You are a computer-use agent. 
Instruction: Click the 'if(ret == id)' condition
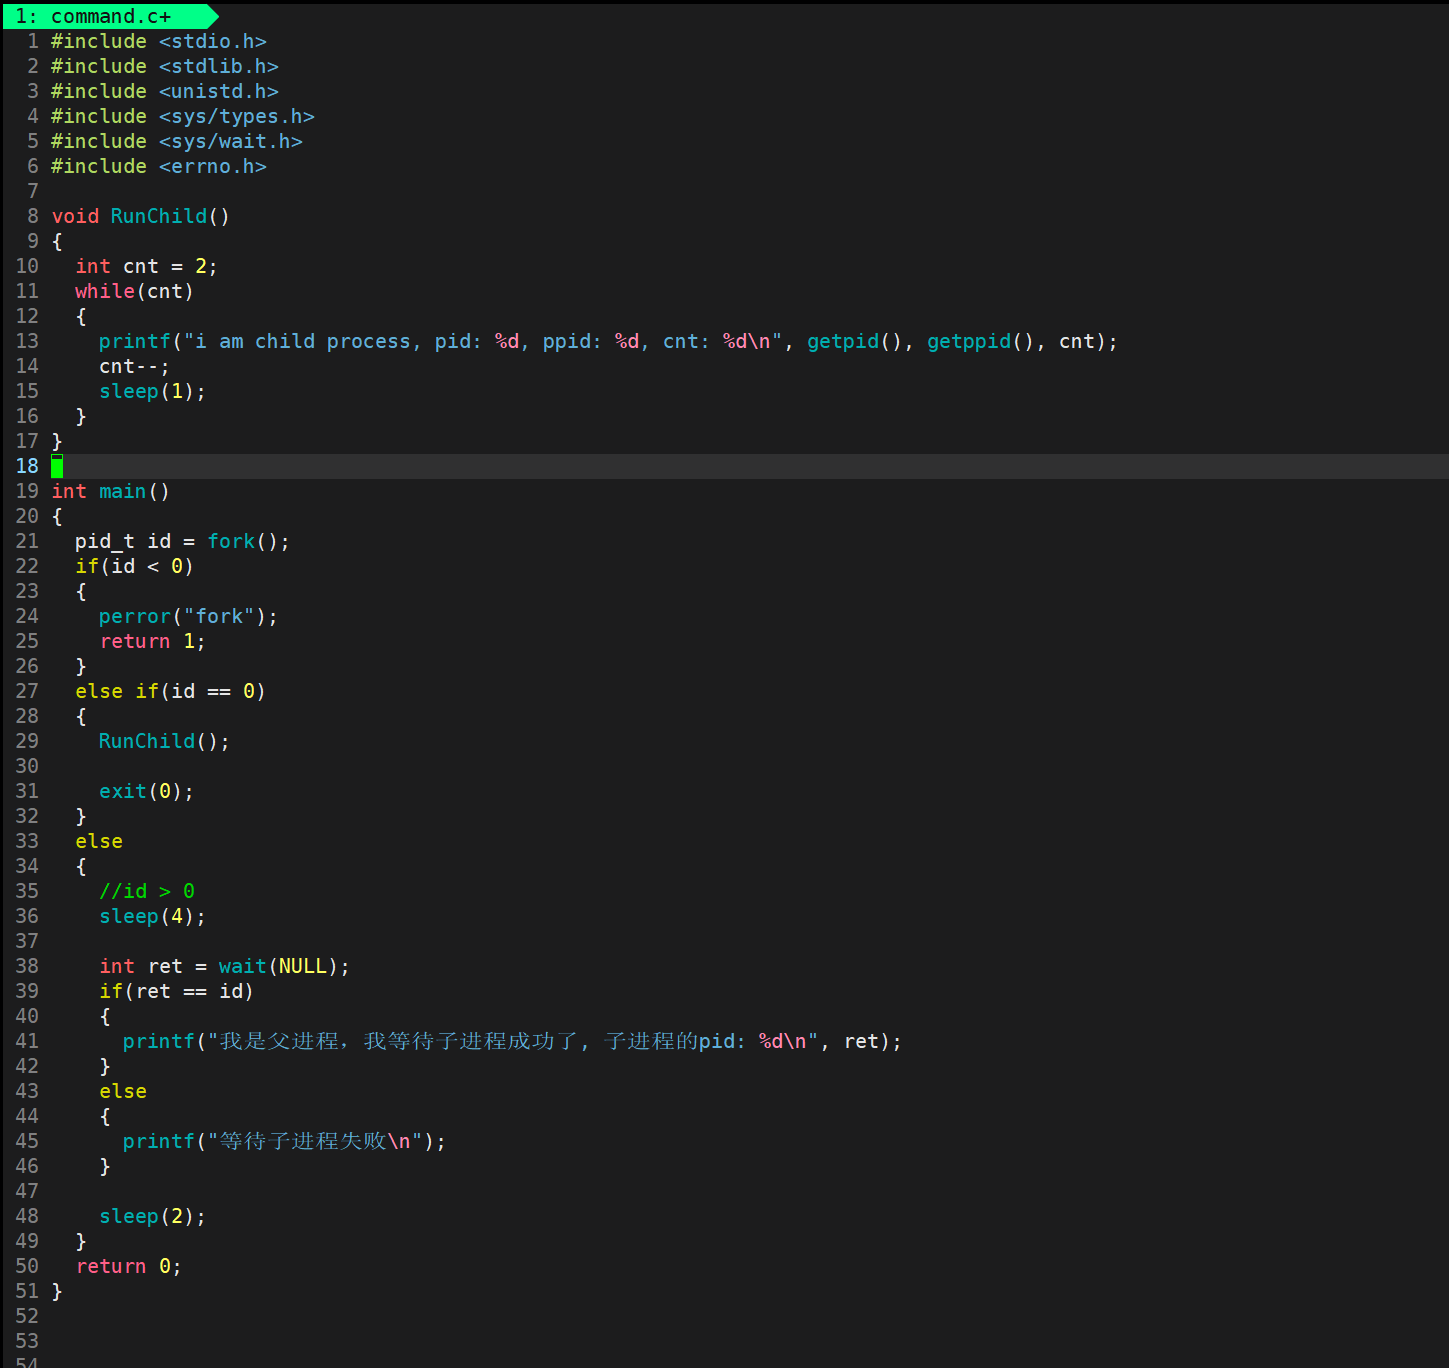click(176, 991)
